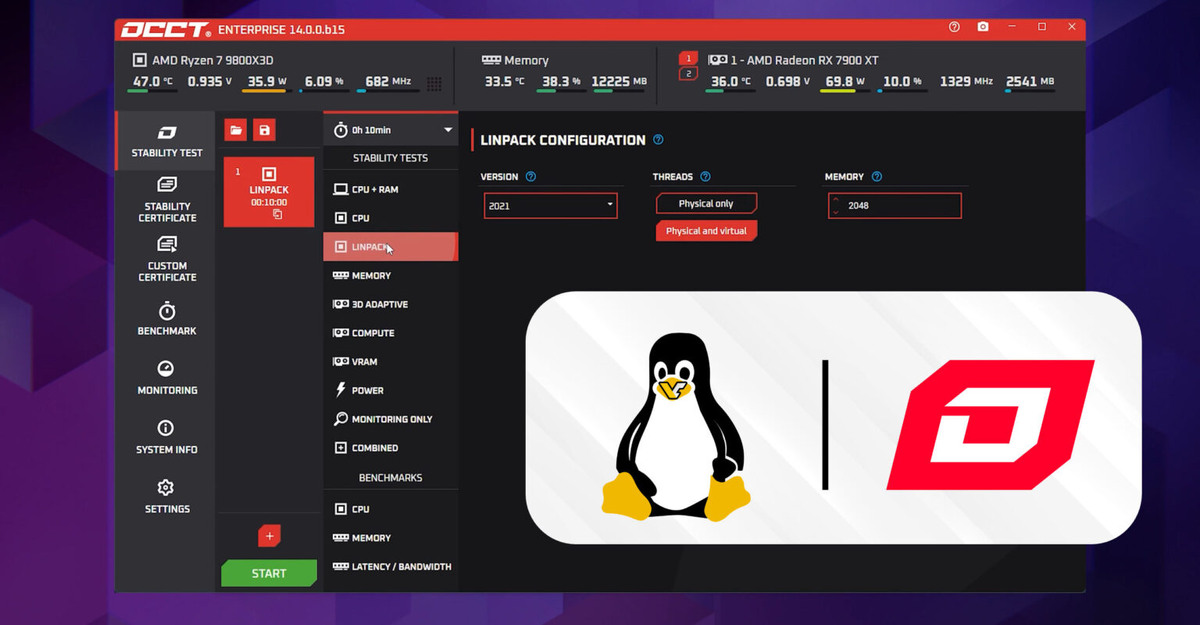This screenshot has height=625, width=1200.
Task: Open the help icon in the title bar
Action: tap(954, 28)
